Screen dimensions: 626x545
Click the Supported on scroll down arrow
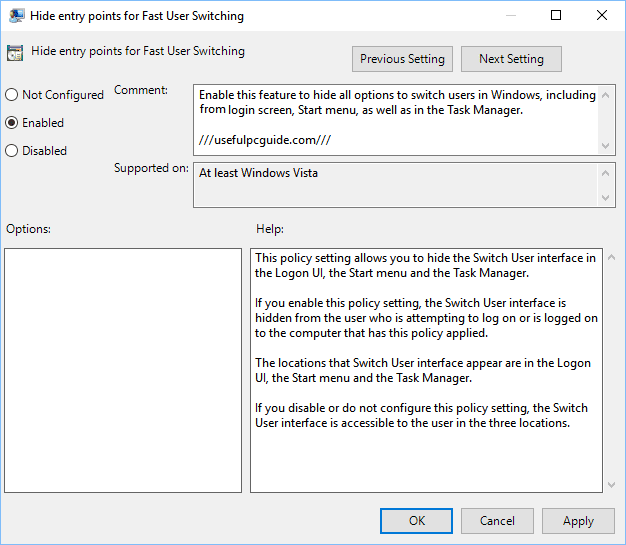pyautogui.click(x=605, y=197)
